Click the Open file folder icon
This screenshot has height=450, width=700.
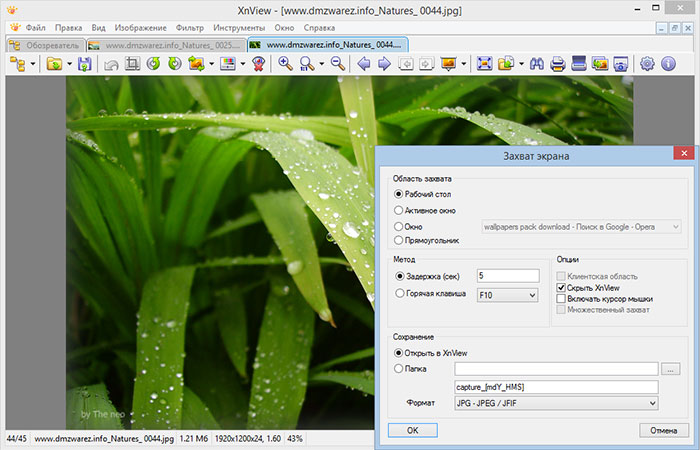click(54, 64)
